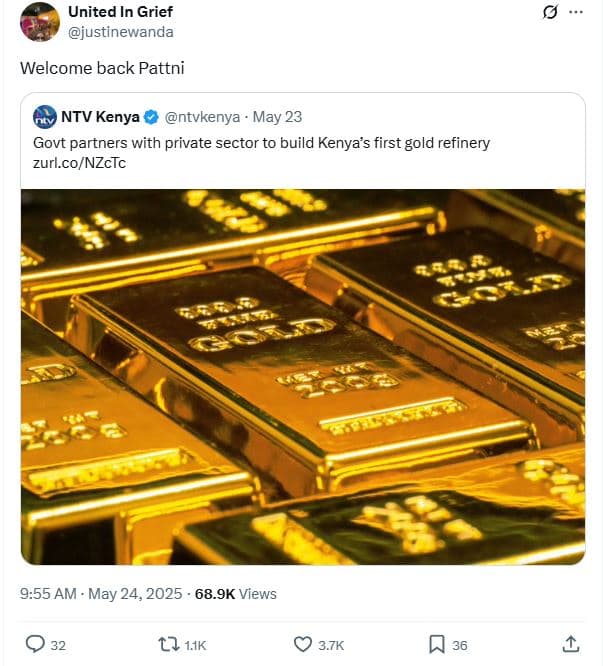Repost this tweet using the retweet icon
Viewport: 603px width, 666px height.
170,644
